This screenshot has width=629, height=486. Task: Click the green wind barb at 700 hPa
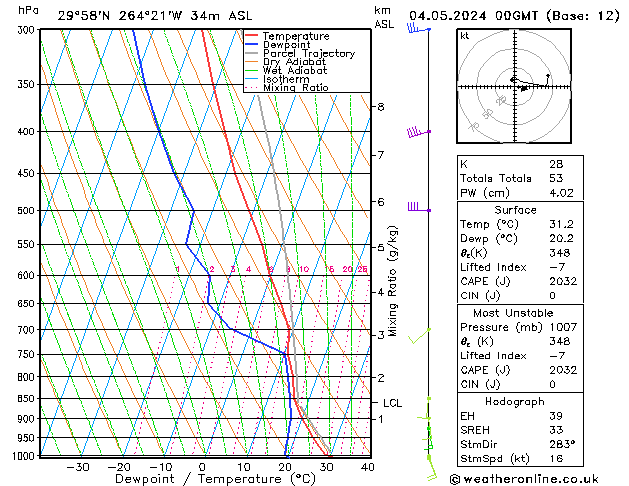click(x=419, y=336)
